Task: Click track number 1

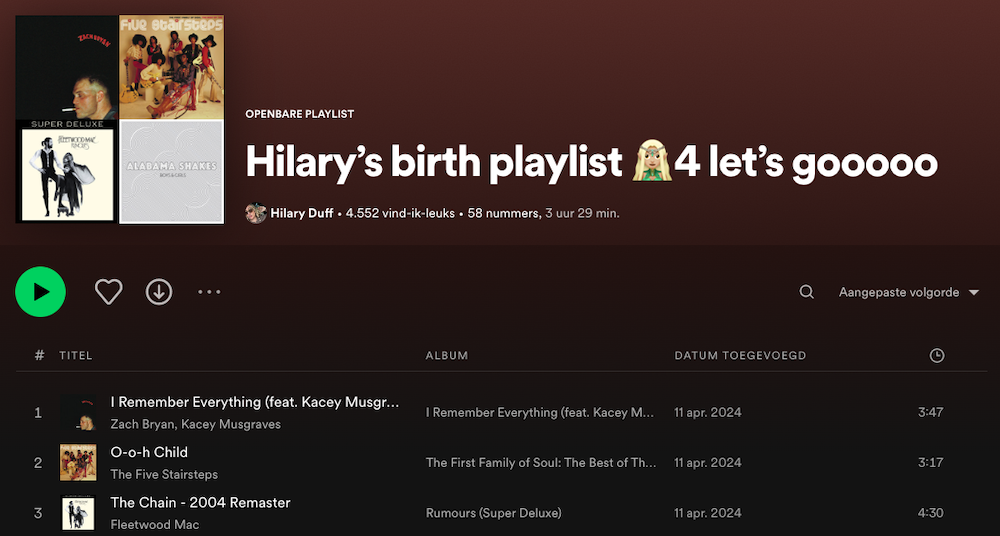Action: (38, 413)
